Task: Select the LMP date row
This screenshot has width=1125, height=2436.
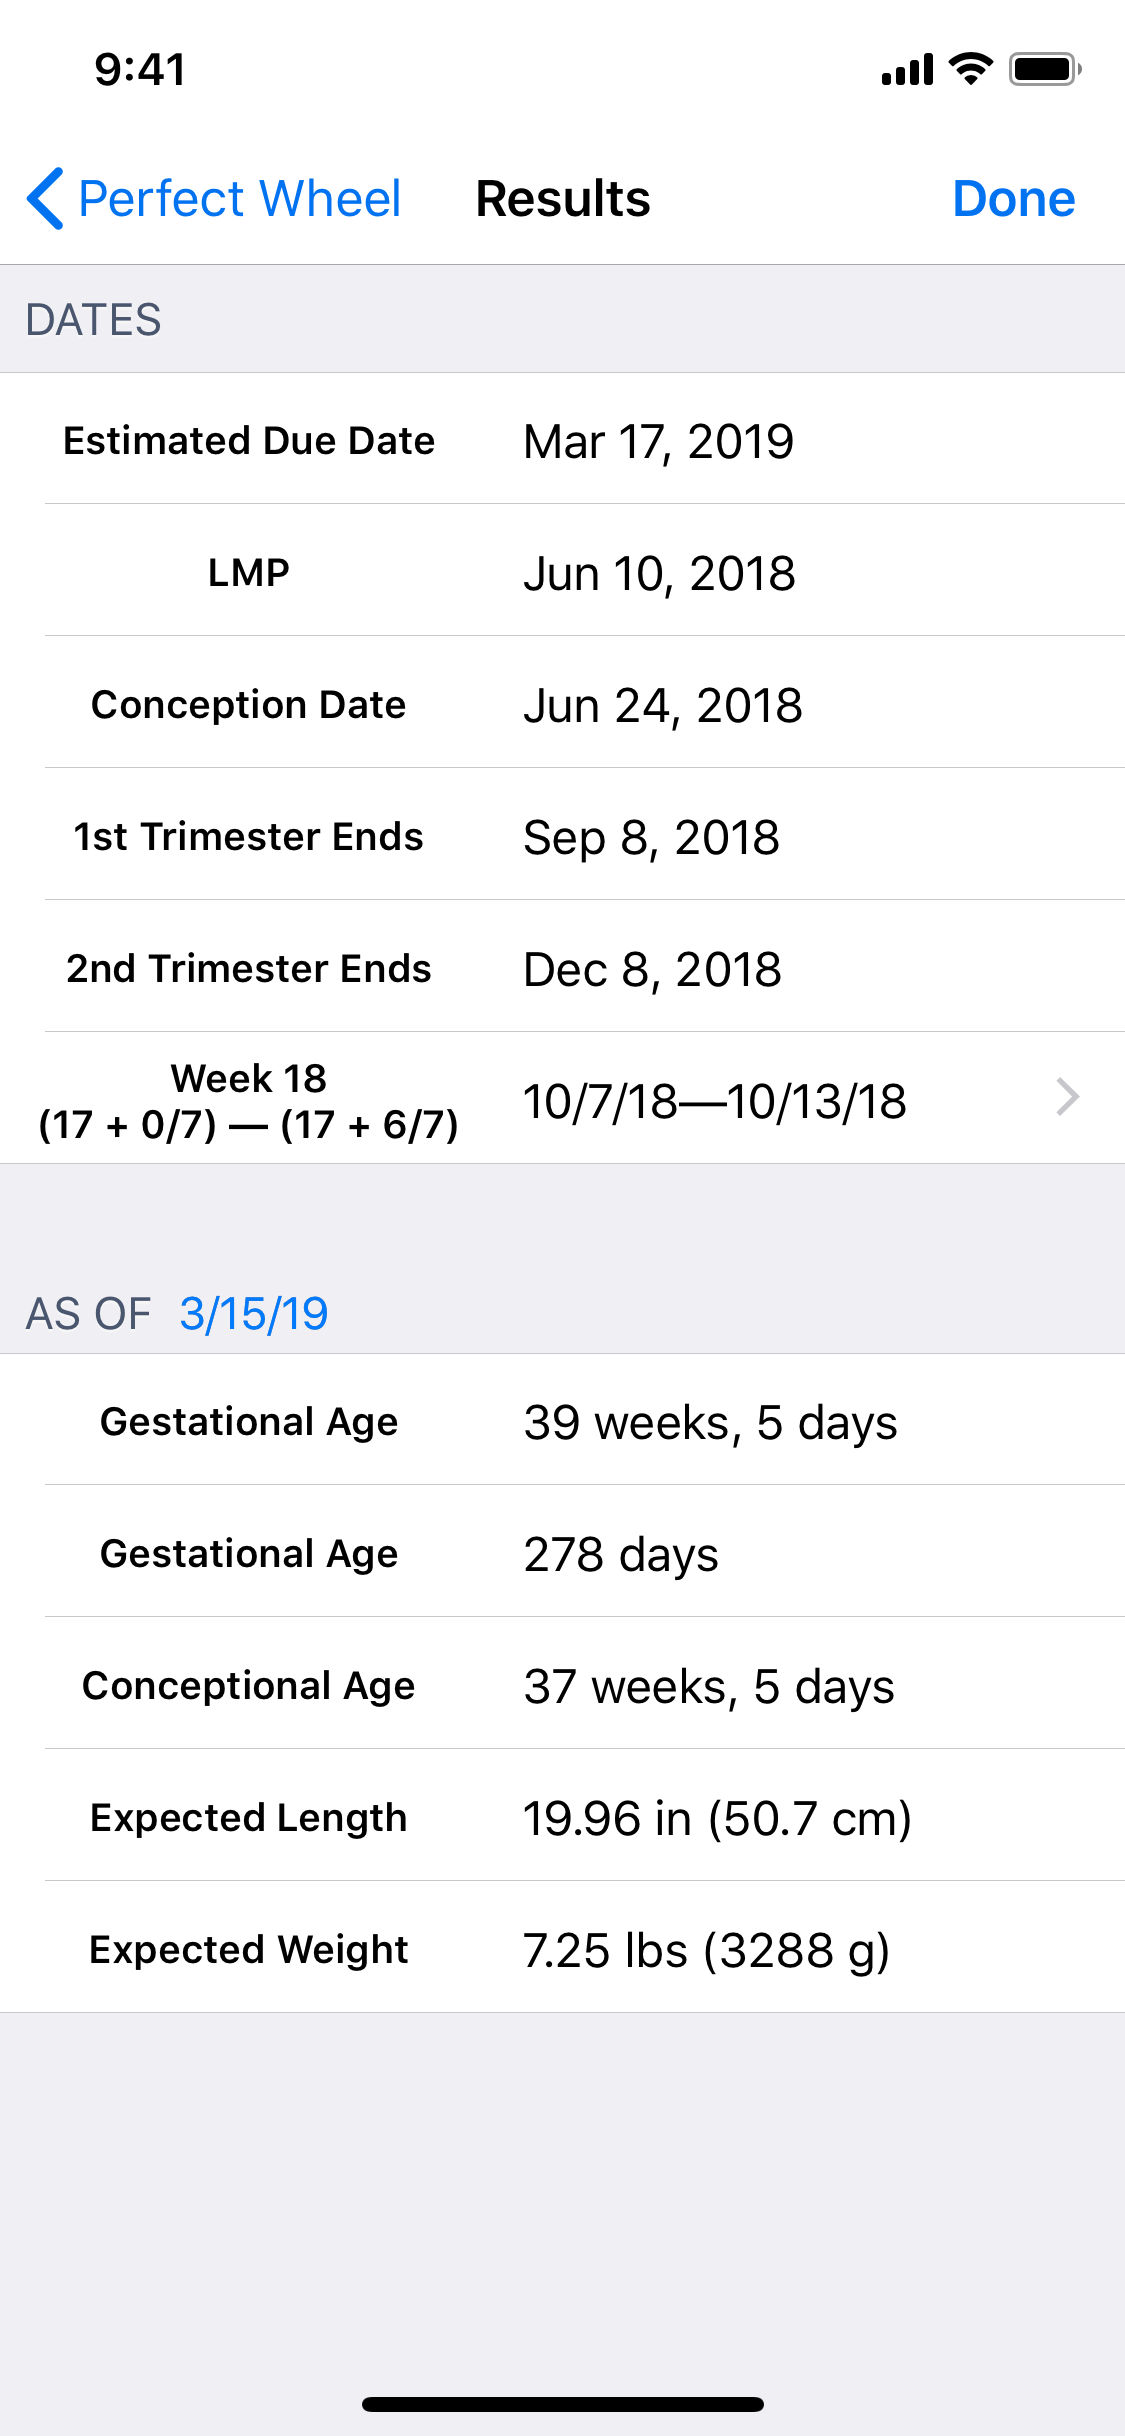Action: pos(562,571)
